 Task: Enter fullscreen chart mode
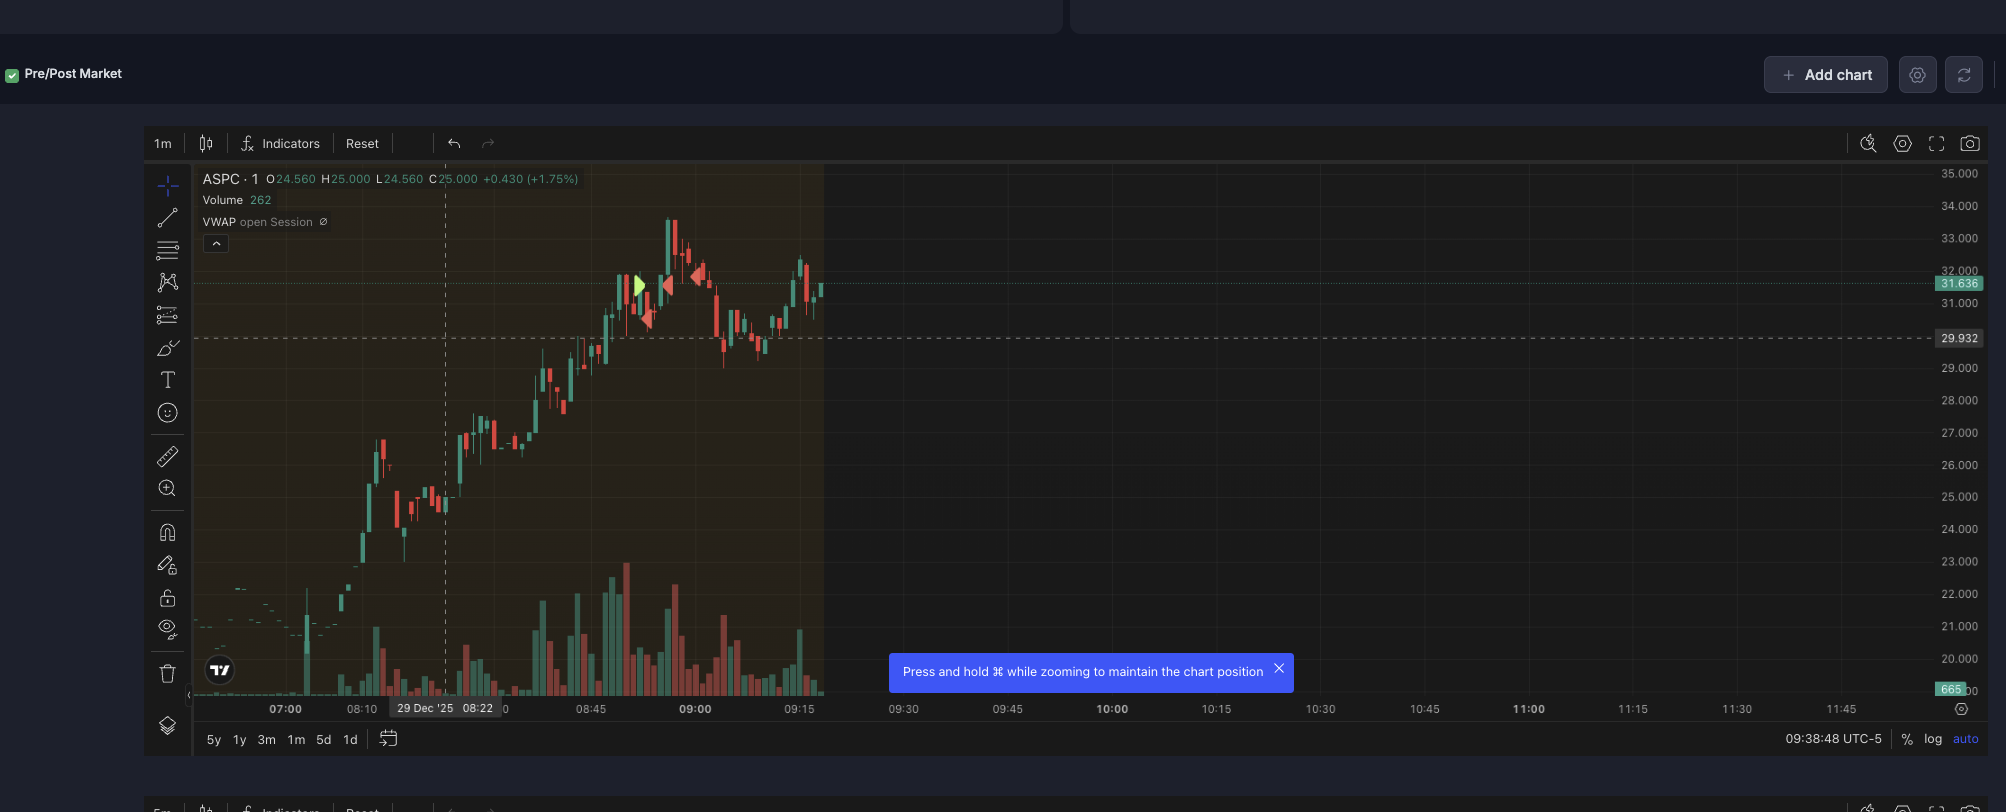coord(1936,144)
